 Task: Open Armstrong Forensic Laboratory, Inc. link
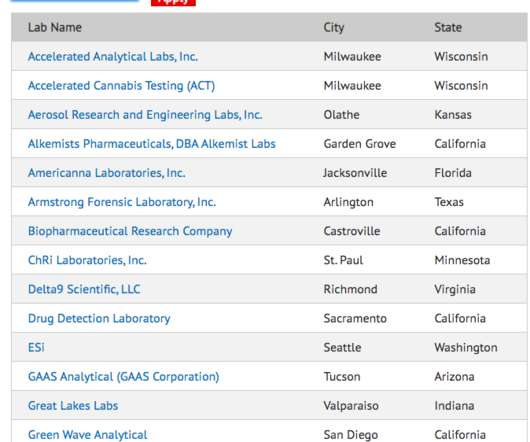[122, 202]
